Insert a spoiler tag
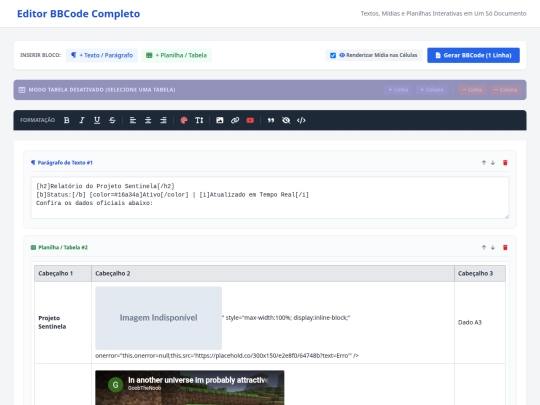Image resolution: width=540 pixels, height=405 pixels. [x=286, y=120]
